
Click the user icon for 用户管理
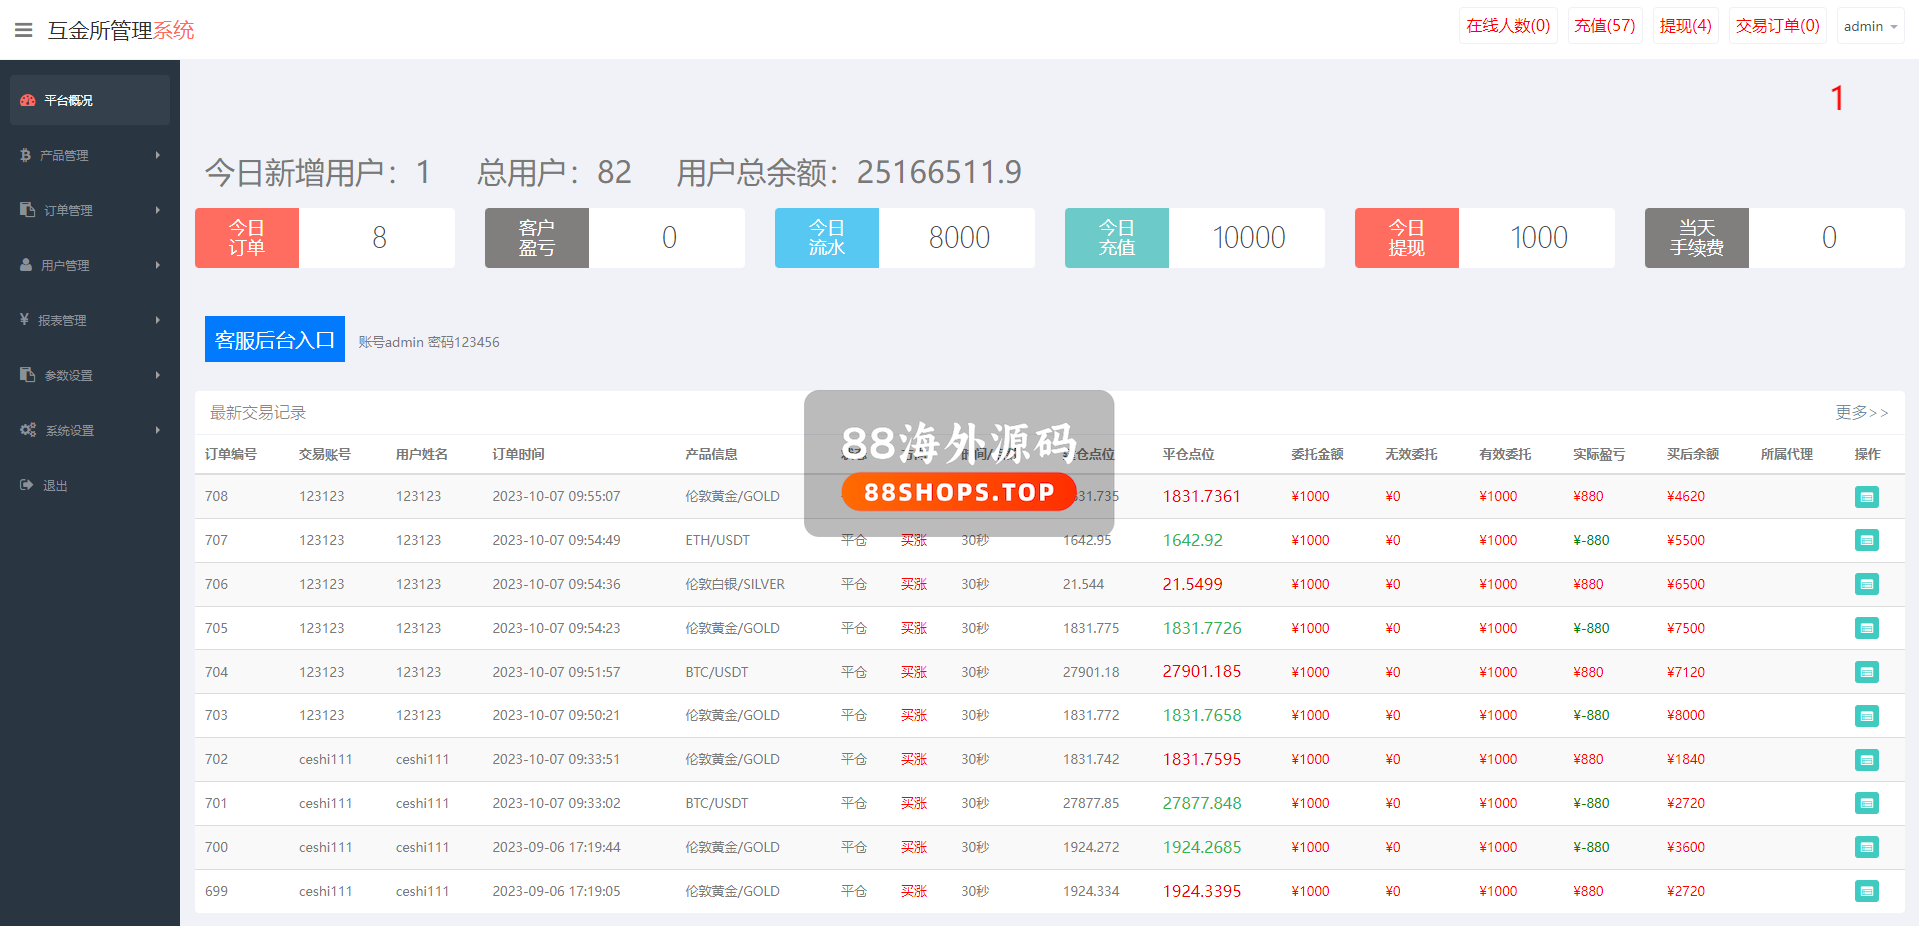tap(26, 265)
